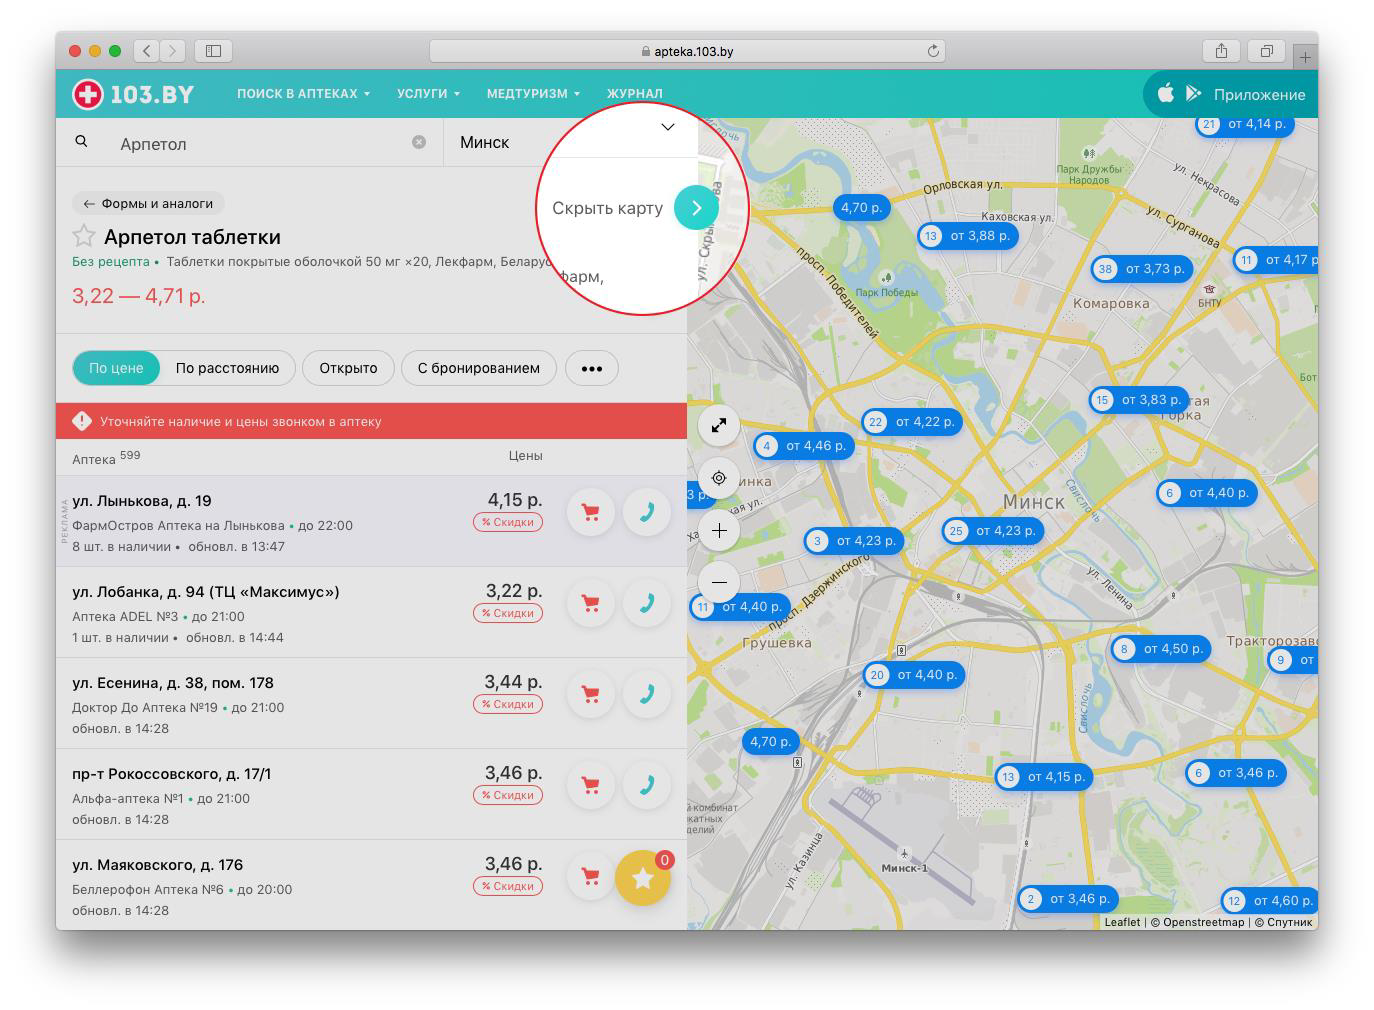
Task: Open Safari share menu
Action: 1221,51
